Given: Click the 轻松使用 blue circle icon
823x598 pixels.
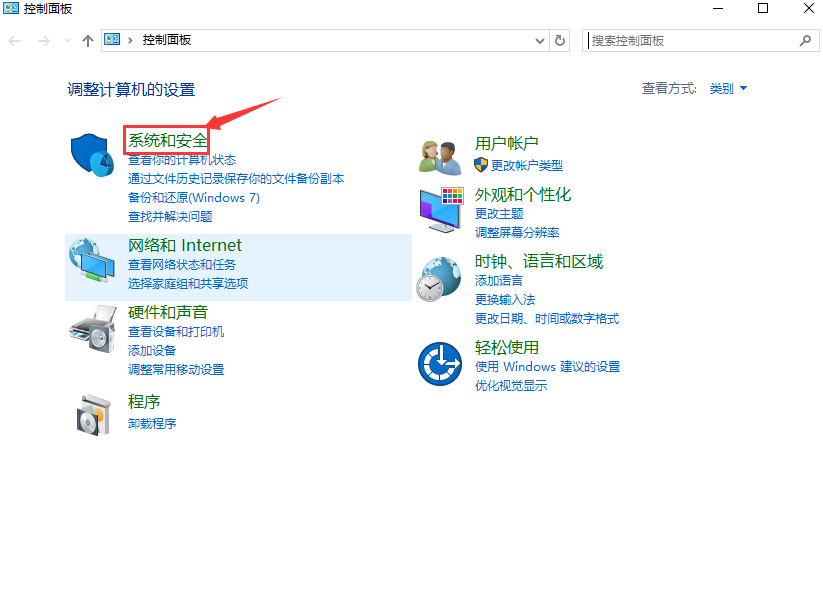Looking at the screenshot, I should tap(440, 363).
